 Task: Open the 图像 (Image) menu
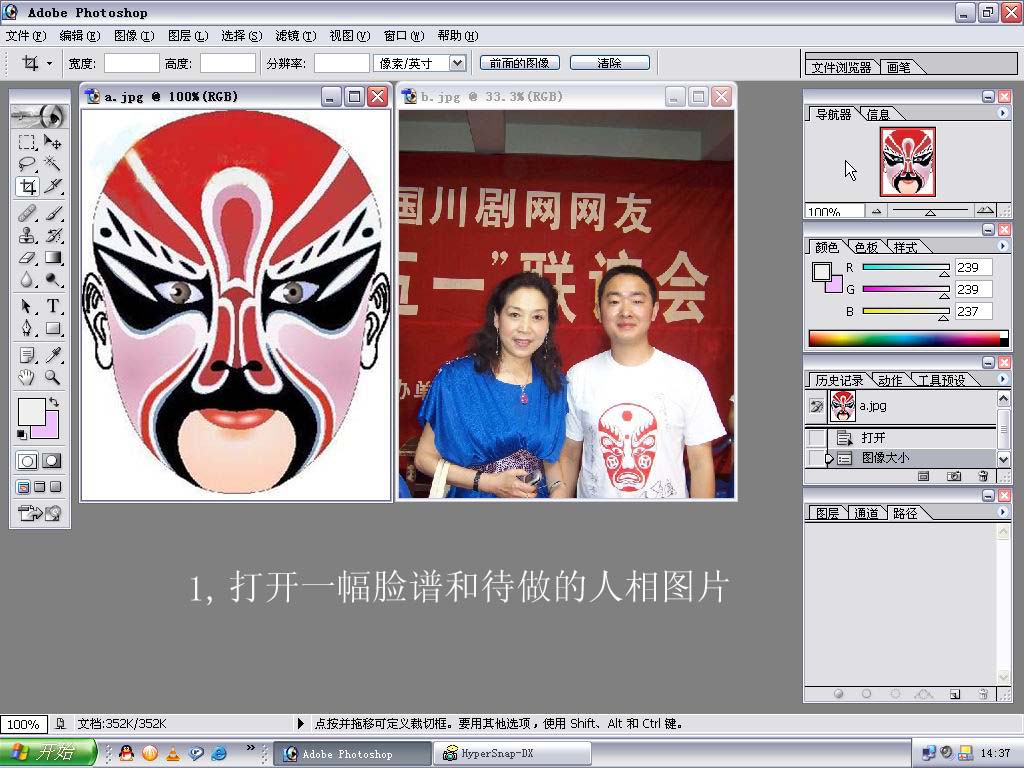134,36
